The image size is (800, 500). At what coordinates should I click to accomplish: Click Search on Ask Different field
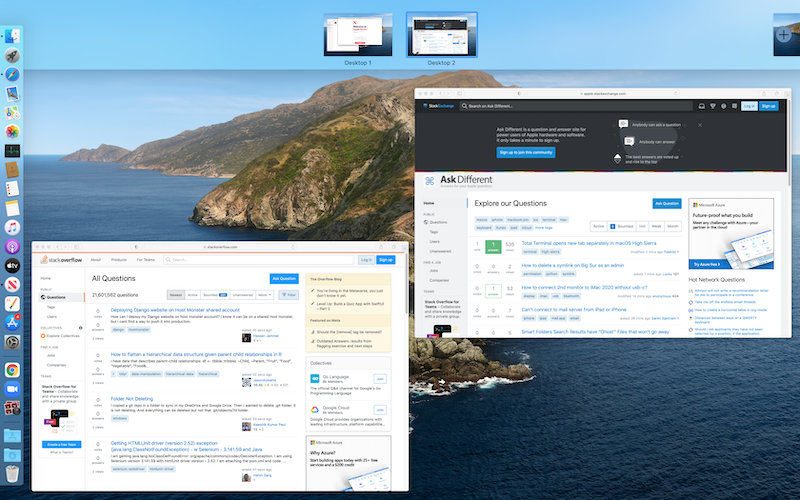tap(576, 106)
